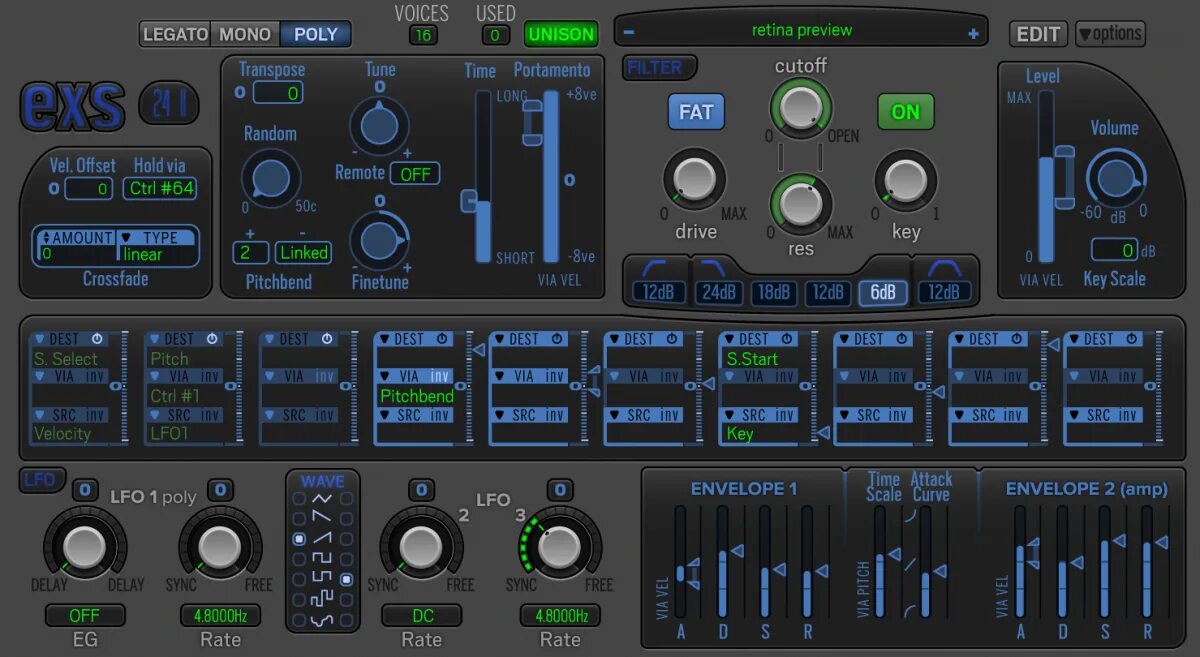The width and height of the screenshot is (1200, 657).
Task: Click the LFO section label button
Action: tap(40, 480)
